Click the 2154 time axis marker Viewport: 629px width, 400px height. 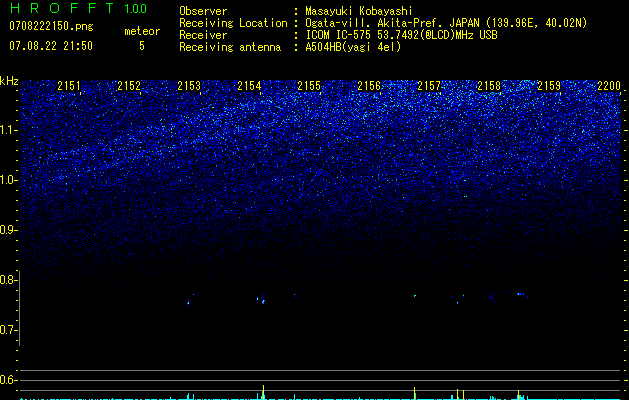click(249, 86)
